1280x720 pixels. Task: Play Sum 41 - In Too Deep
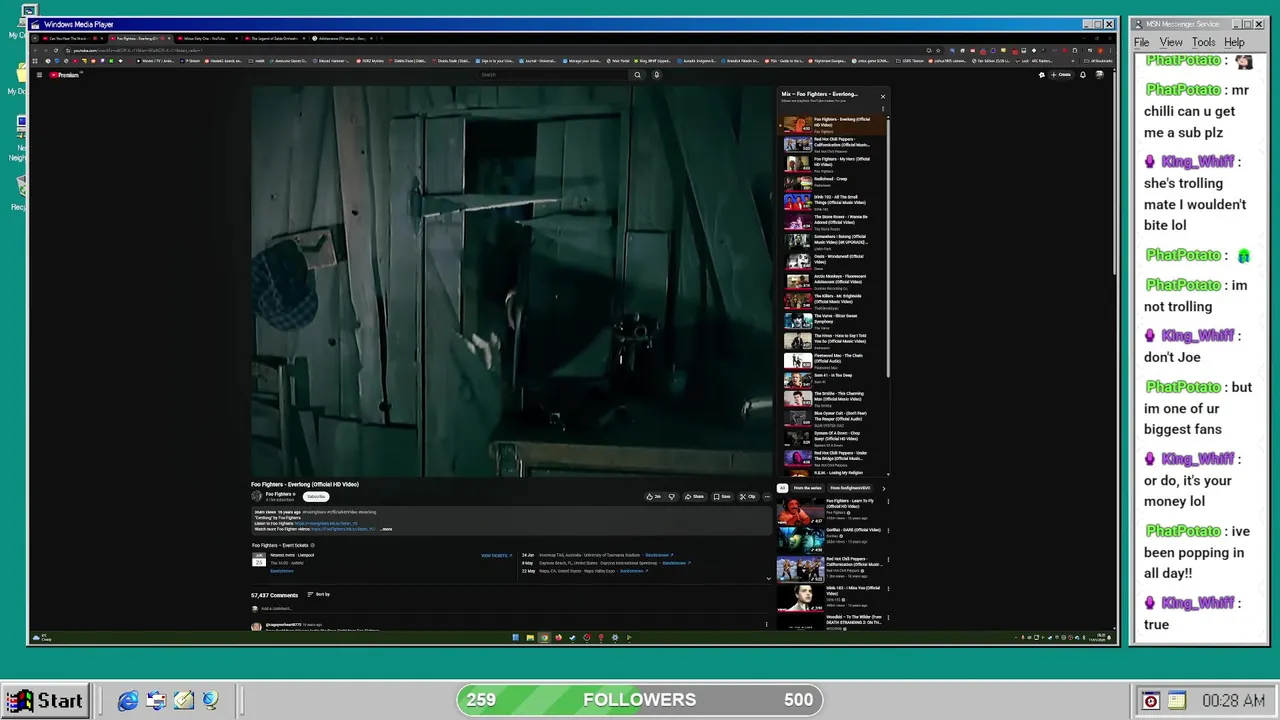click(x=832, y=379)
